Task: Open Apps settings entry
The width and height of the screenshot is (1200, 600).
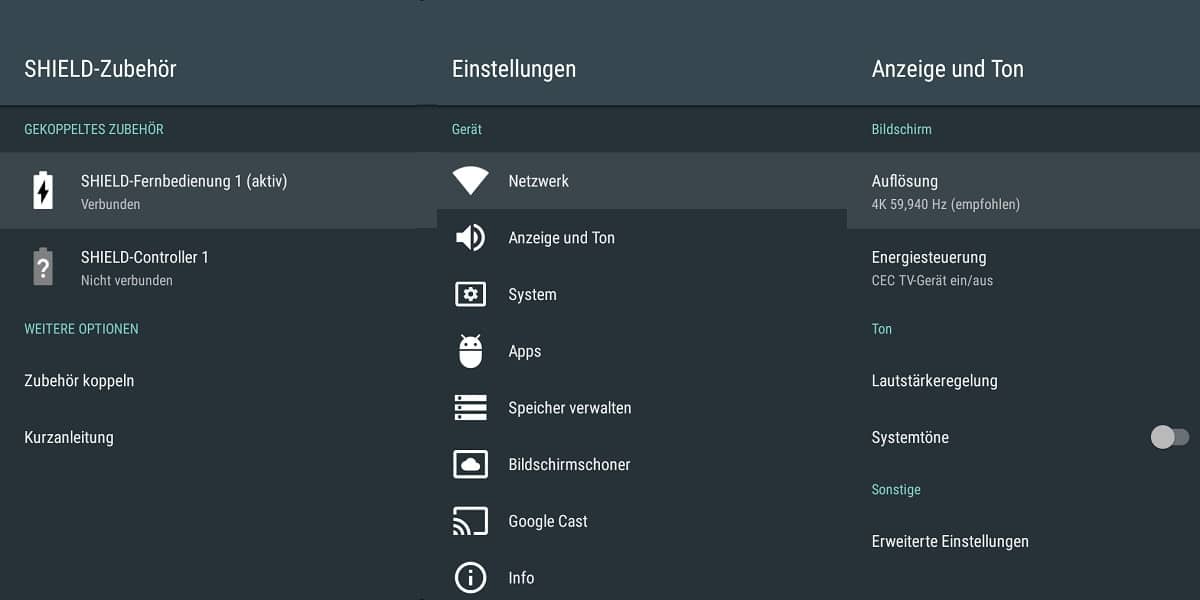Action: coord(641,351)
